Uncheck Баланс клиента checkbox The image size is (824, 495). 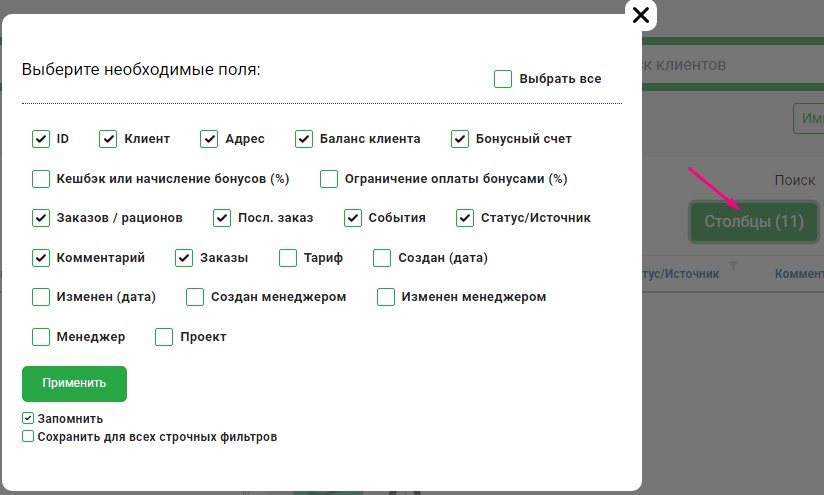coord(304,139)
